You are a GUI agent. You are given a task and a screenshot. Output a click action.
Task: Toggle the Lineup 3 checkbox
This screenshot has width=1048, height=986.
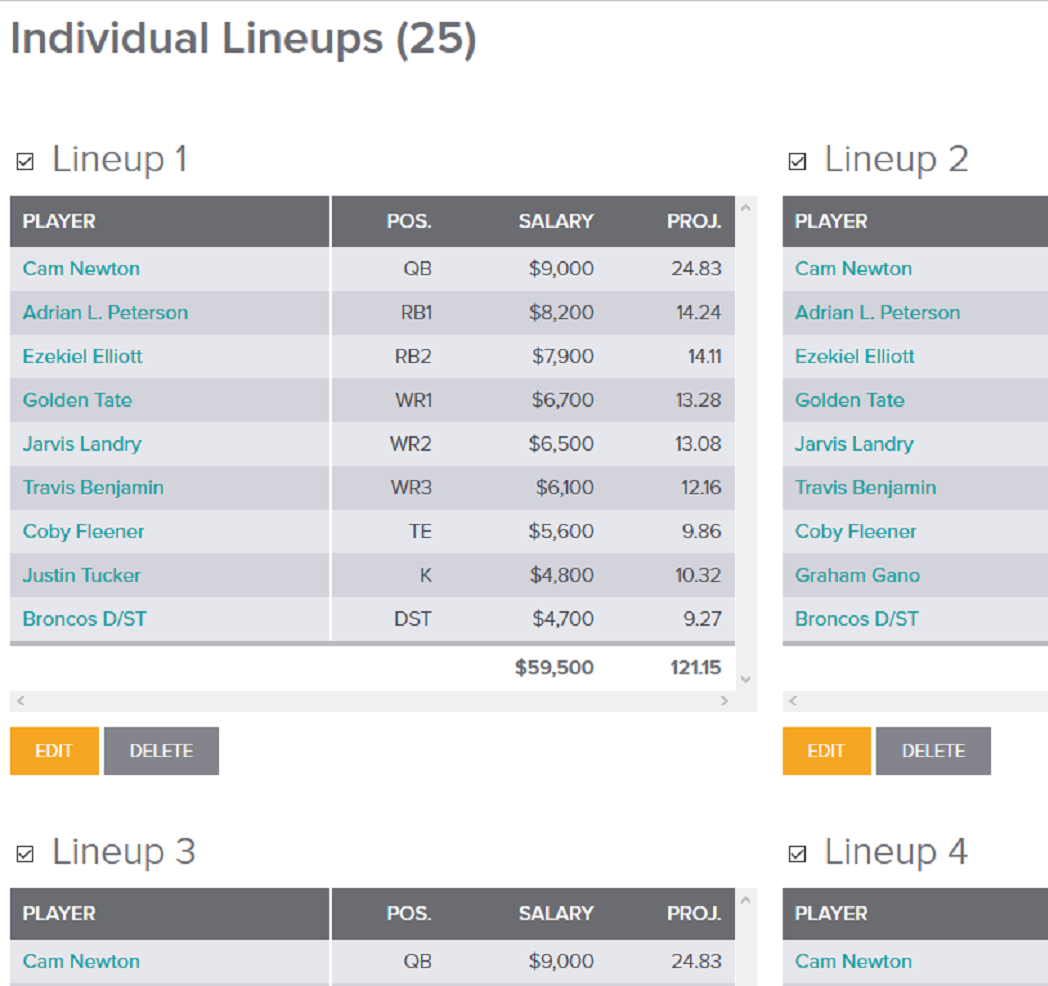click(26, 854)
